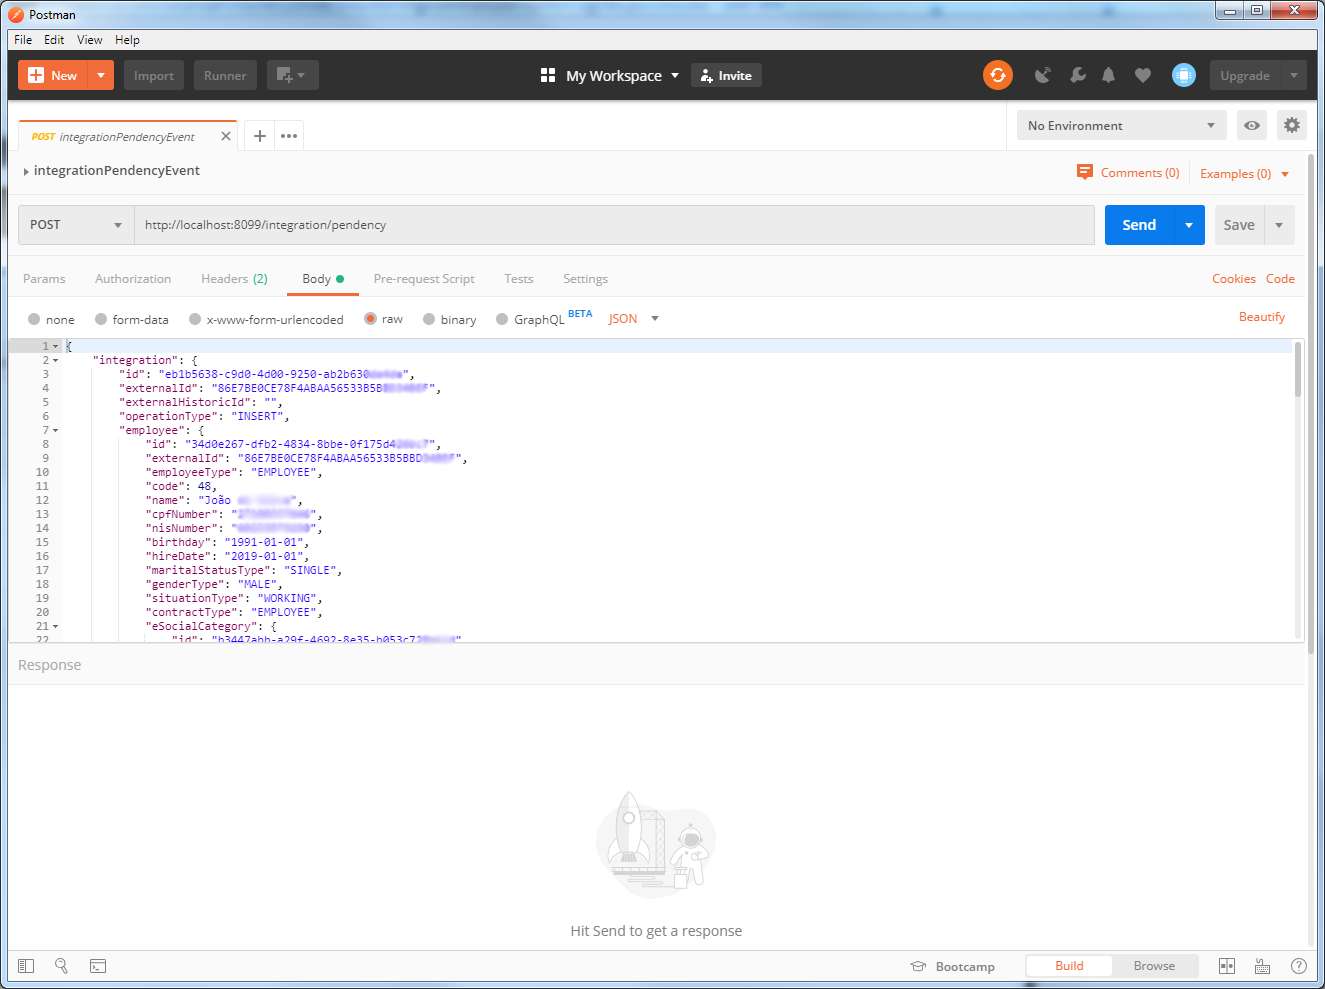Click the request URL input field
Image resolution: width=1325 pixels, height=989 pixels.
(614, 225)
